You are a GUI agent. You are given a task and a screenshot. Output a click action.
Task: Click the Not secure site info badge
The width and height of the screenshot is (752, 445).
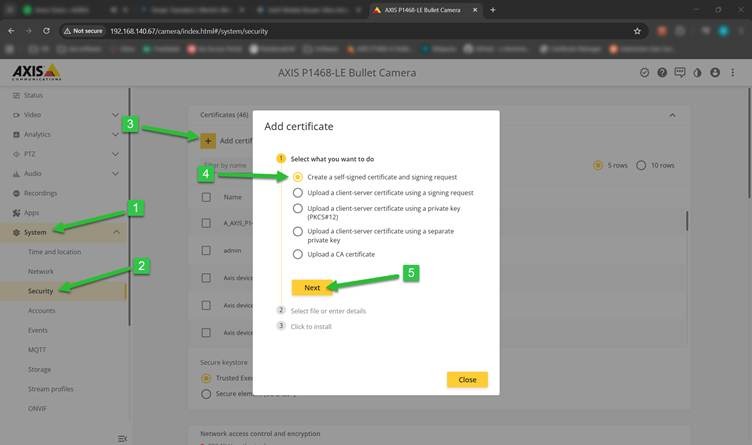[x=83, y=31]
